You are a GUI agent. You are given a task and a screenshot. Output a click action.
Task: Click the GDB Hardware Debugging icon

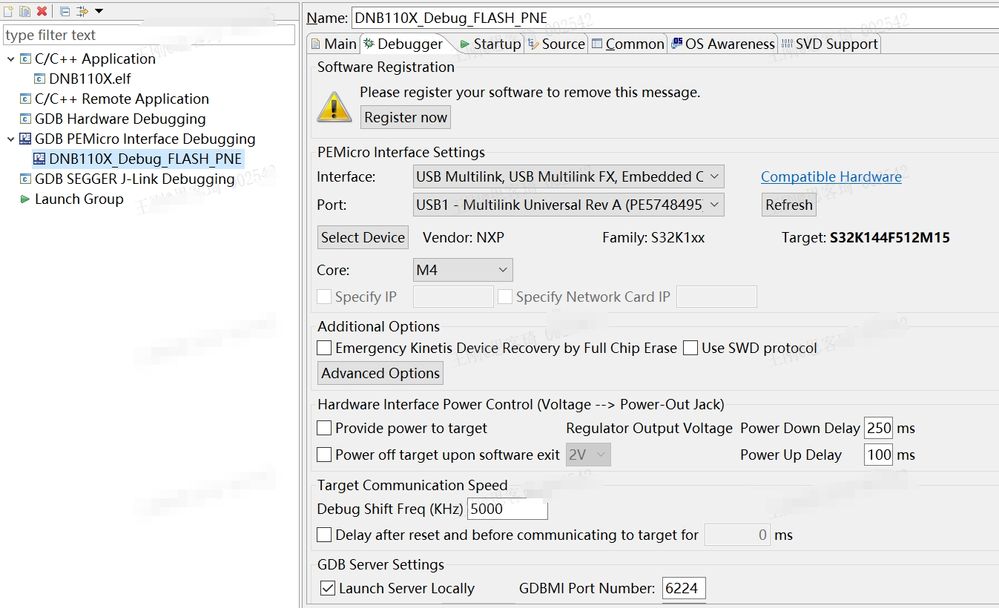tap(25, 119)
